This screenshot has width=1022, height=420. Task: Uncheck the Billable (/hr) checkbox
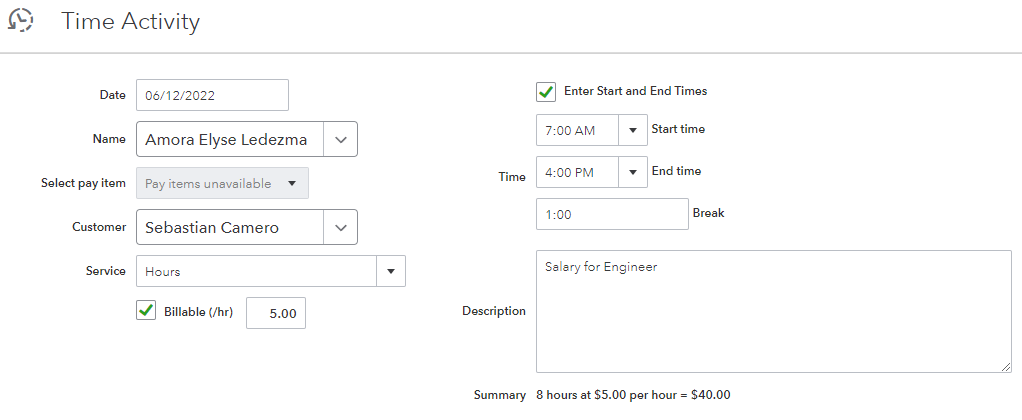click(146, 312)
